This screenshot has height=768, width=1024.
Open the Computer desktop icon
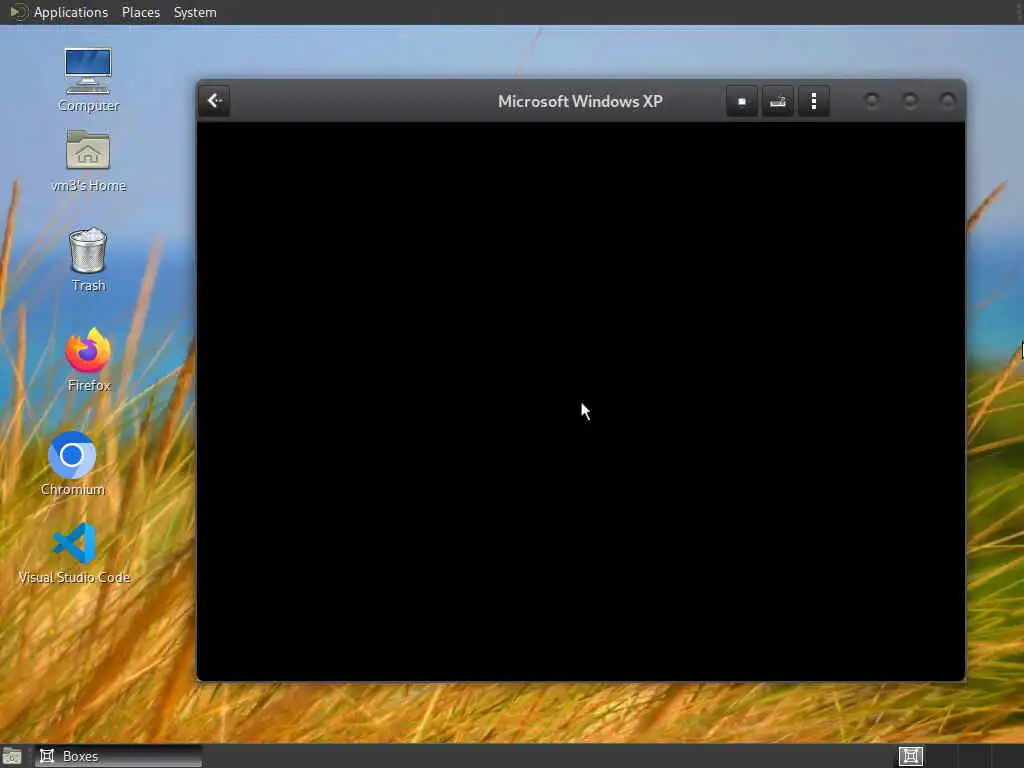[88, 80]
